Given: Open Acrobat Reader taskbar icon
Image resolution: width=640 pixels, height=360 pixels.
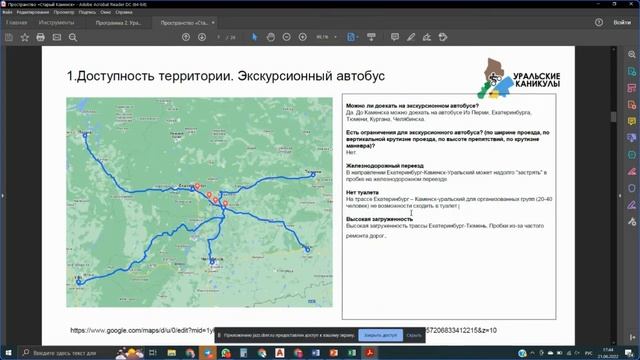Looking at the screenshot, I should 370,353.
